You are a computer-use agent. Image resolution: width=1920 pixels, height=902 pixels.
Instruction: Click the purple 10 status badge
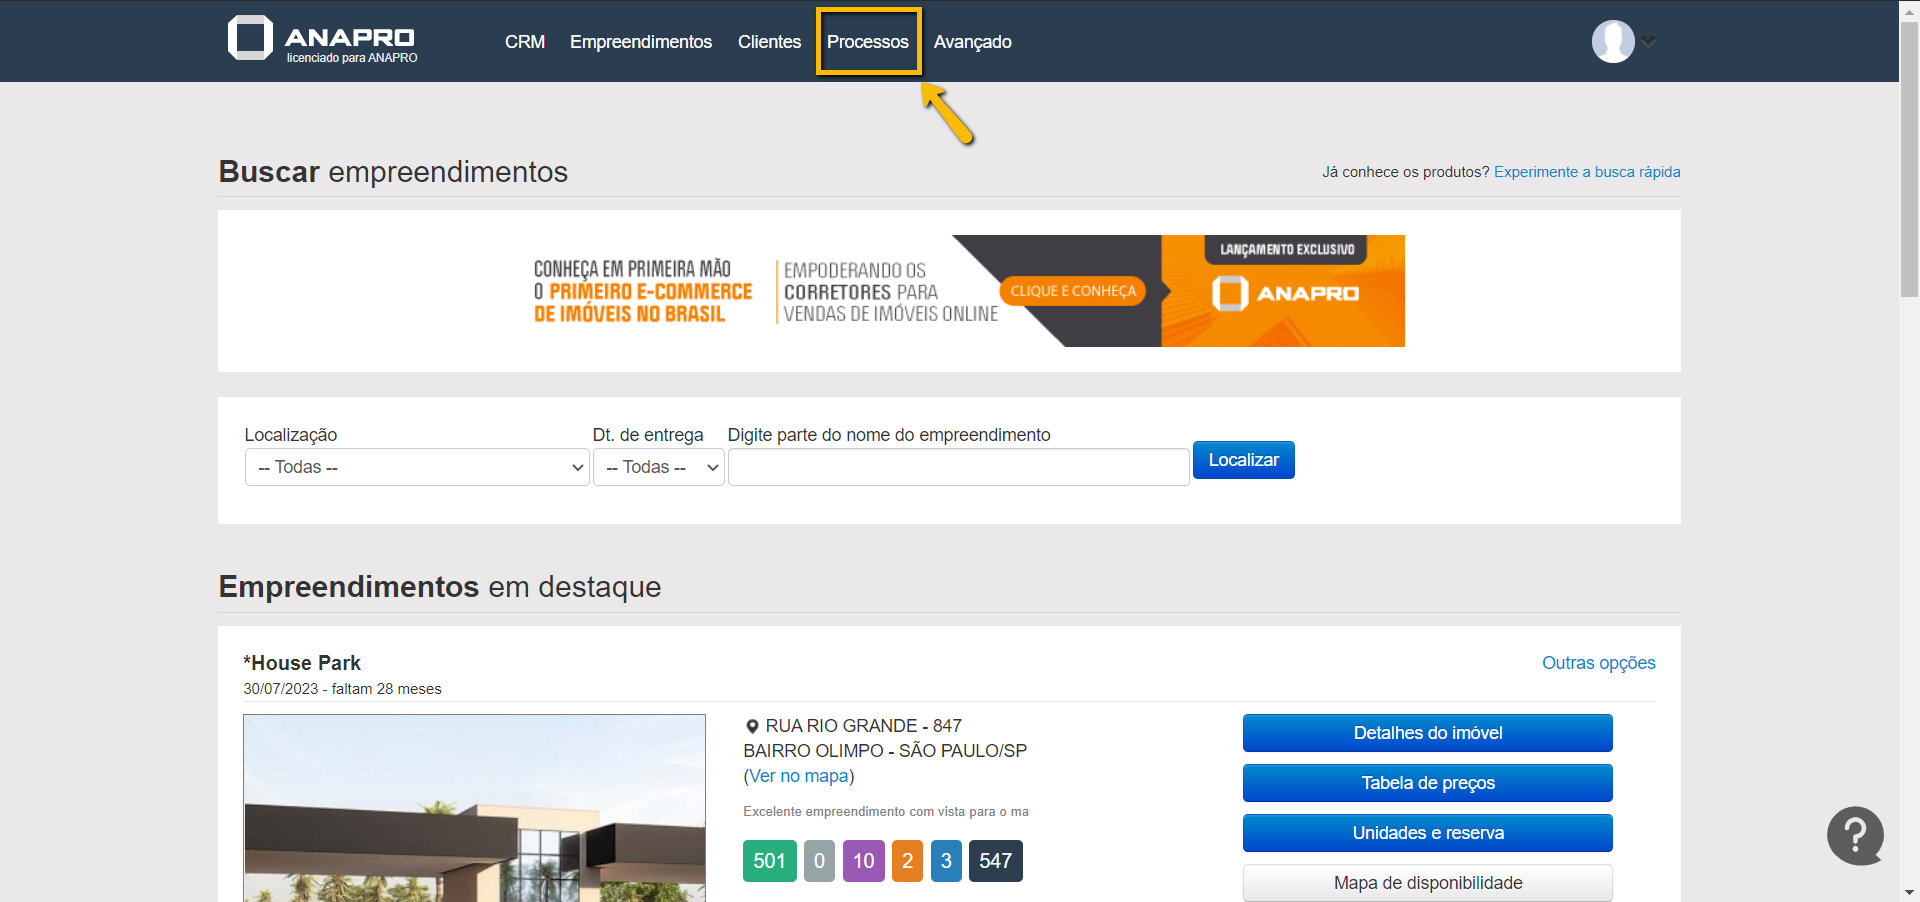pos(863,861)
